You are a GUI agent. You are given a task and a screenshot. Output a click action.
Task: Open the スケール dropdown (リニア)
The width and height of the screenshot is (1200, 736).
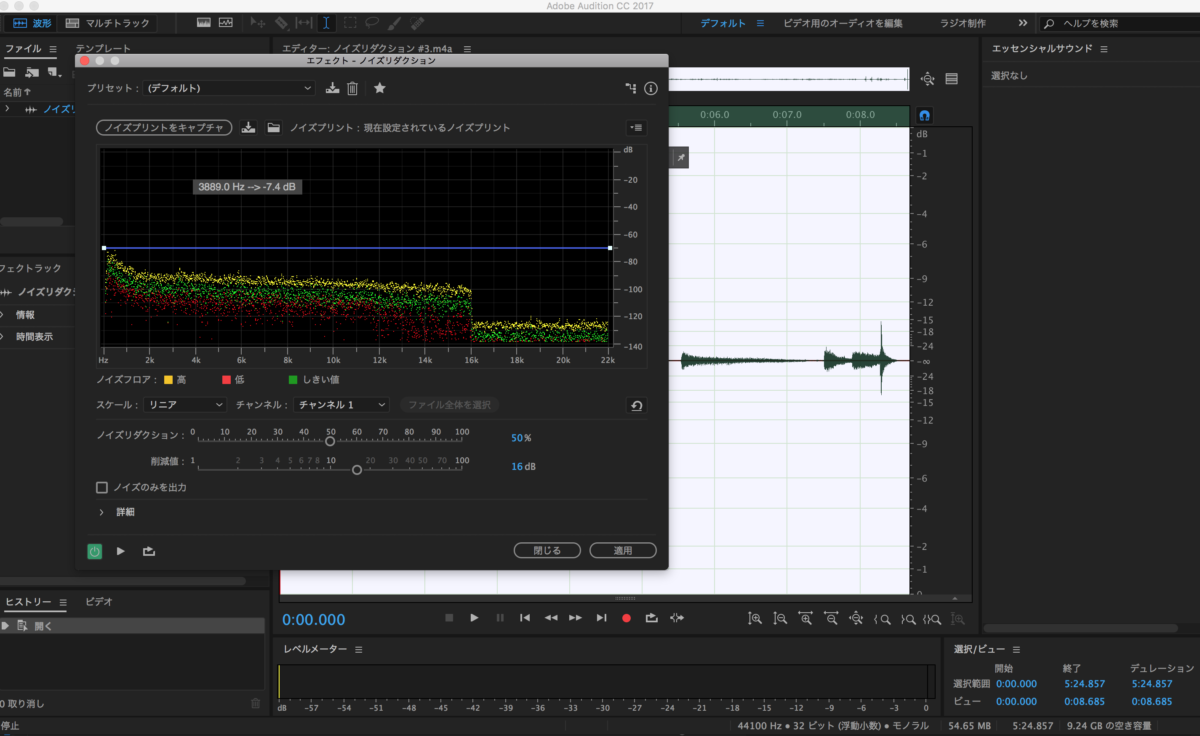185,405
